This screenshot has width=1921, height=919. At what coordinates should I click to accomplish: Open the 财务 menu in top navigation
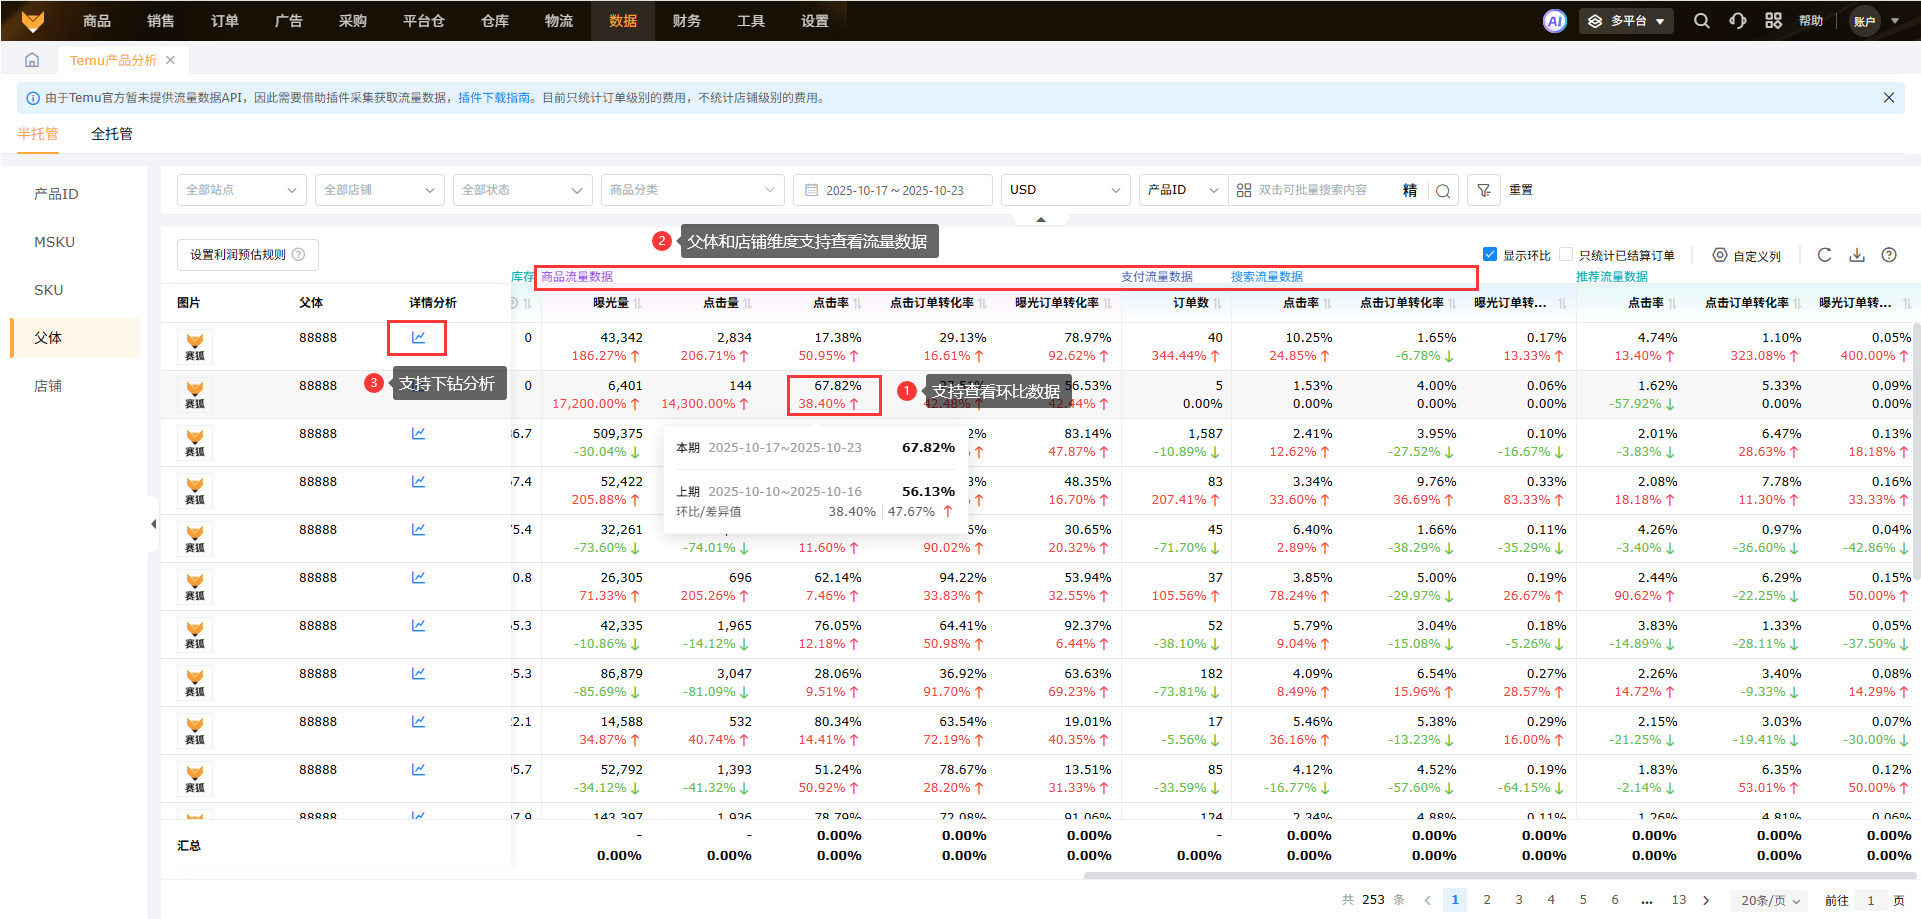pyautogui.click(x=686, y=21)
